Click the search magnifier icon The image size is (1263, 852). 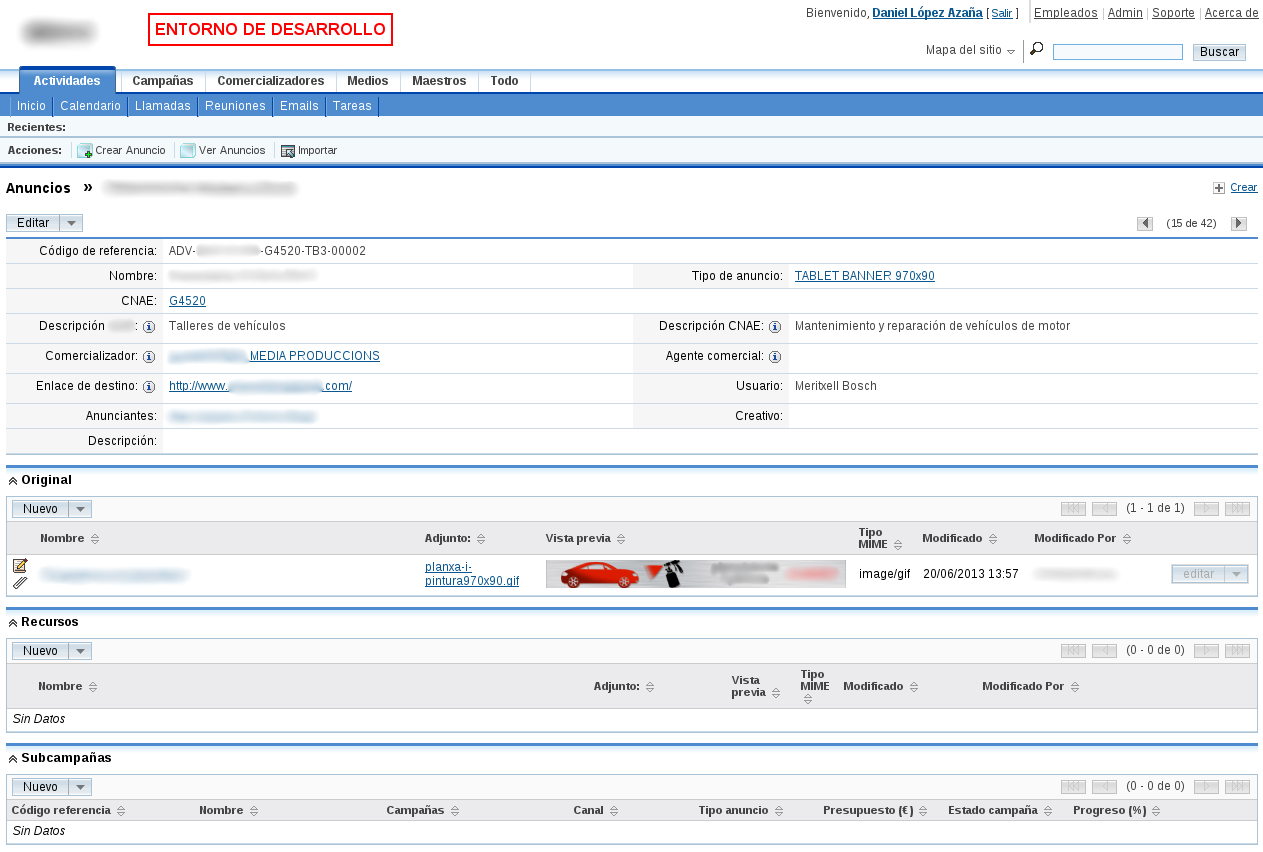[x=1034, y=47]
